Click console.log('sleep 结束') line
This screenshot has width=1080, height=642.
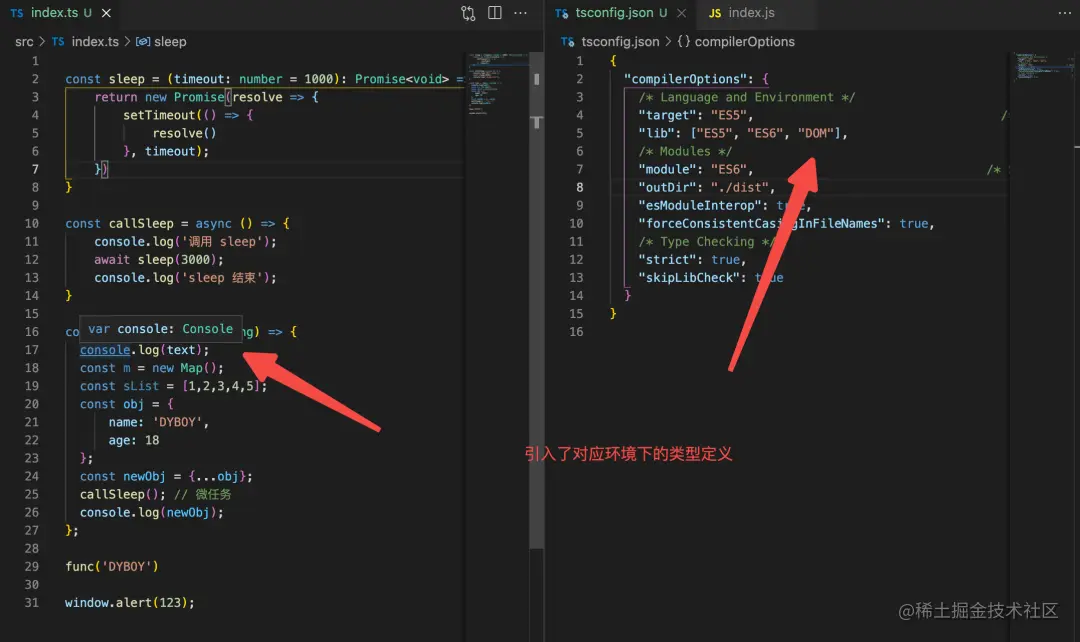coord(185,278)
